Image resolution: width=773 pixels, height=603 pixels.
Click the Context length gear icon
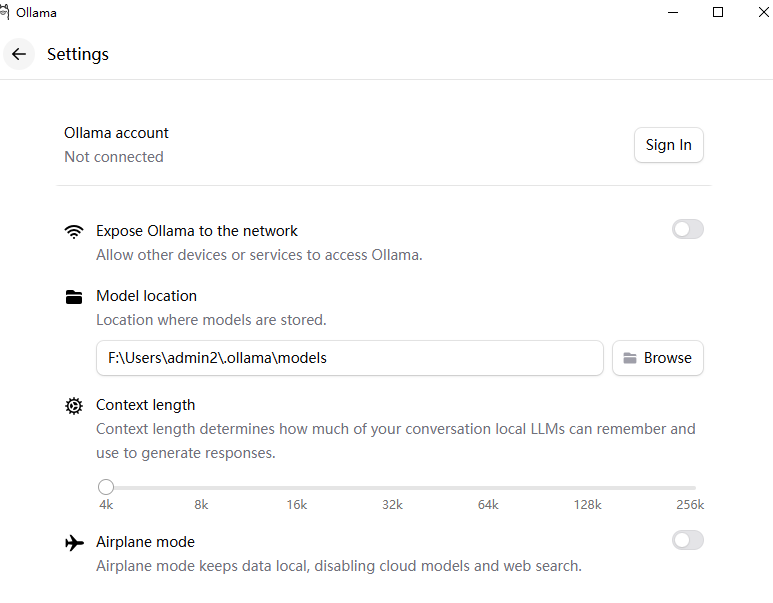coord(74,406)
